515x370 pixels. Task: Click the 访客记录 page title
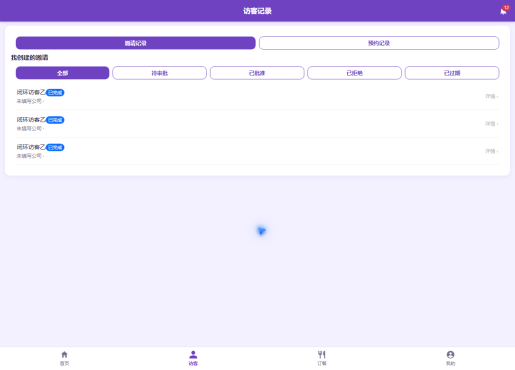coord(257,11)
